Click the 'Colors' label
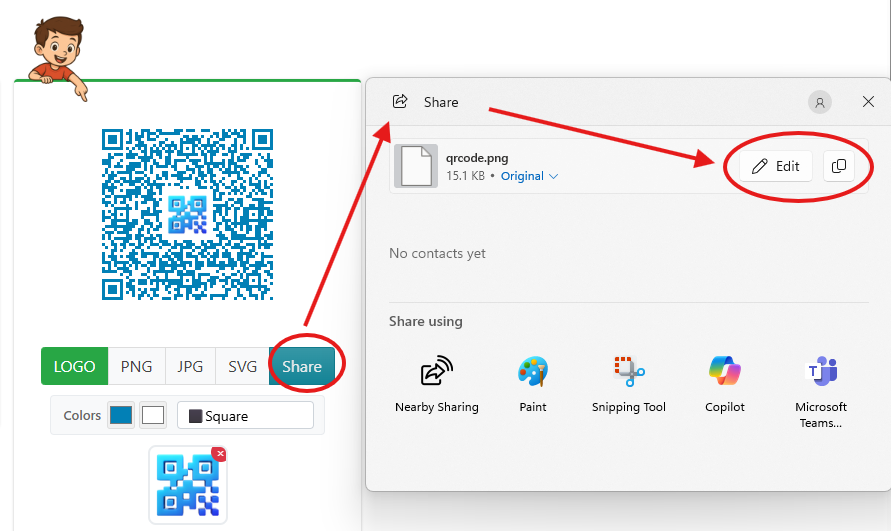Screen dimensions: 891x531 pyautogui.click(x=82, y=416)
